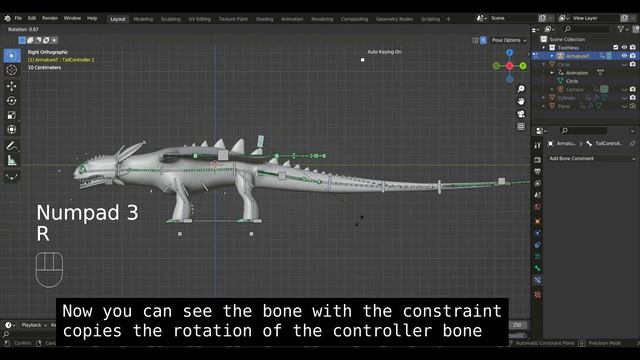
Task: Disable ArmatureT in renders camera icon
Action: pyautogui.click(x=633, y=56)
